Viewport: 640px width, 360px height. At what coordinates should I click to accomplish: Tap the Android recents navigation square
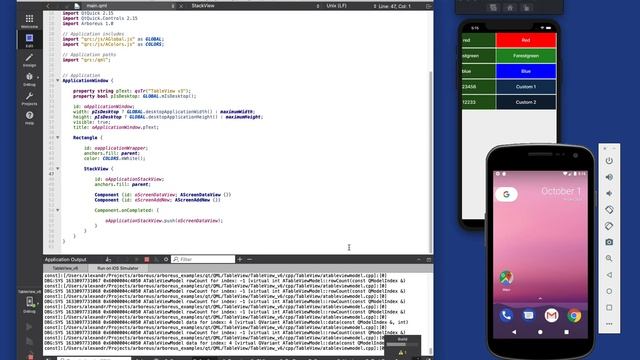[567, 332]
